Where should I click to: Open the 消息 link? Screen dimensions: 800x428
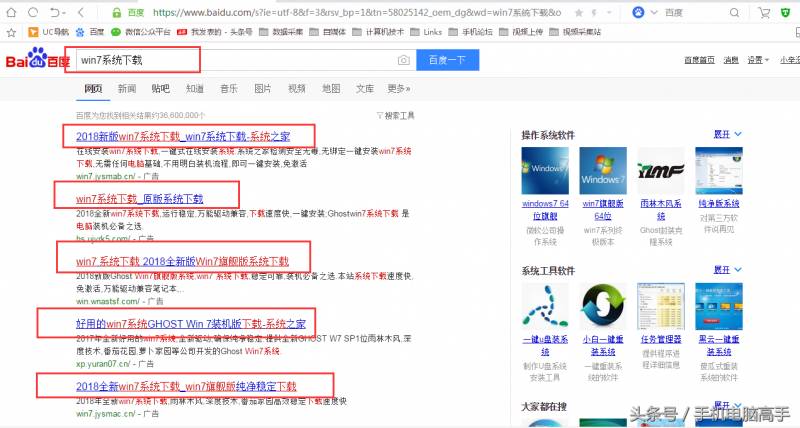click(731, 60)
